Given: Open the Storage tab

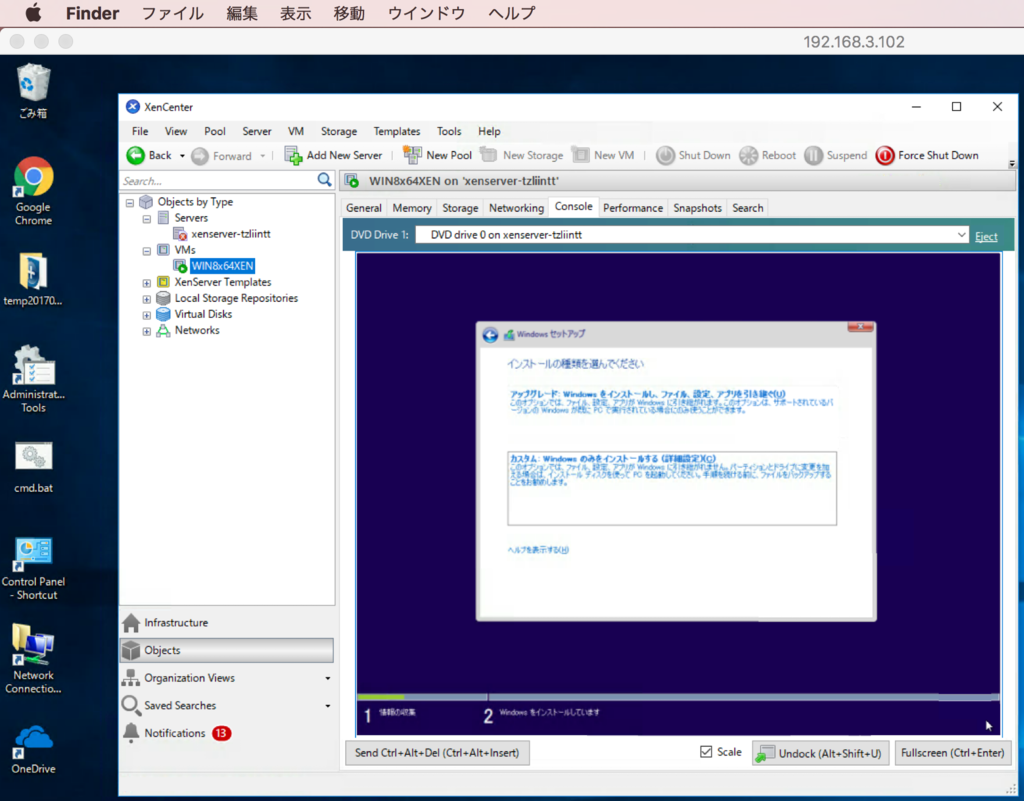Looking at the screenshot, I should 460,208.
